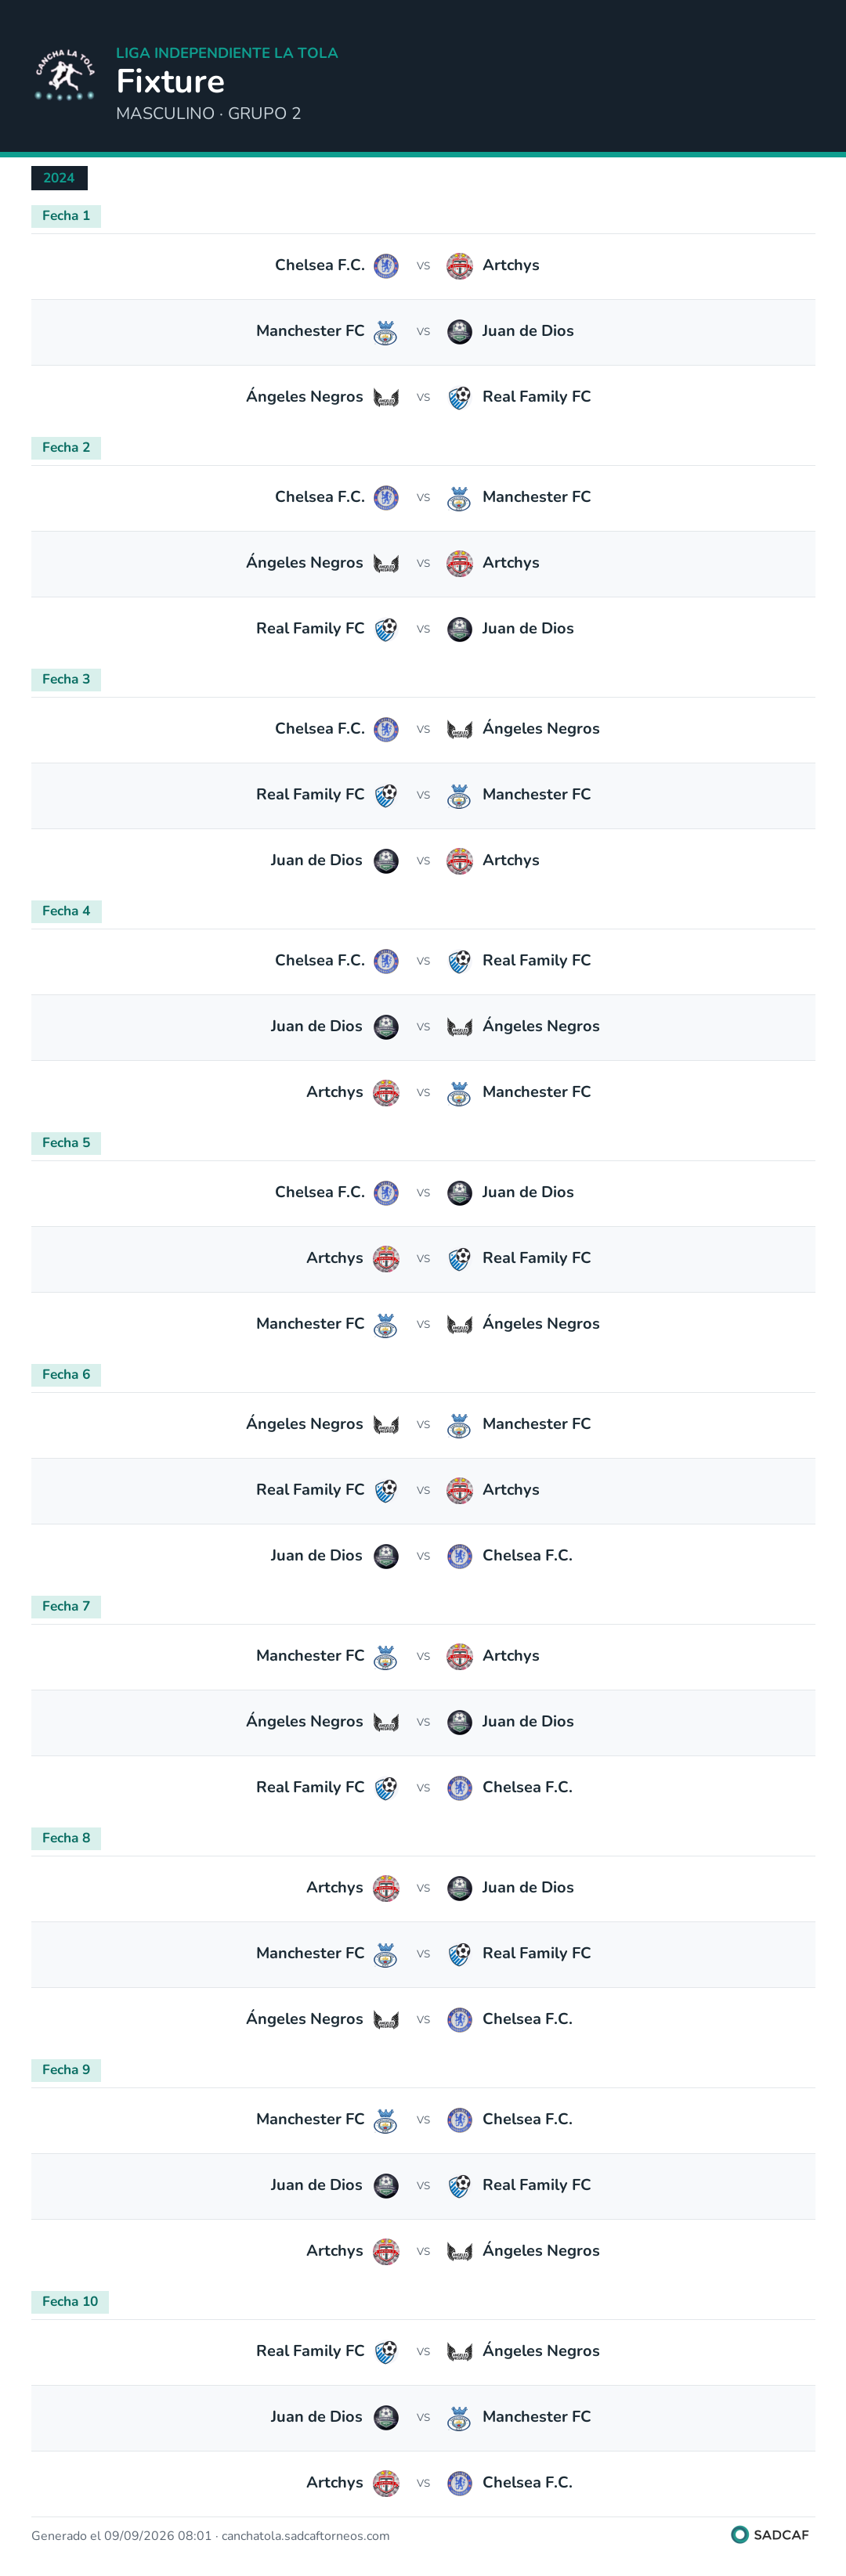Image resolution: width=846 pixels, height=2576 pixels.
Task: Click the Fixture heading
Action: point(170,81)
